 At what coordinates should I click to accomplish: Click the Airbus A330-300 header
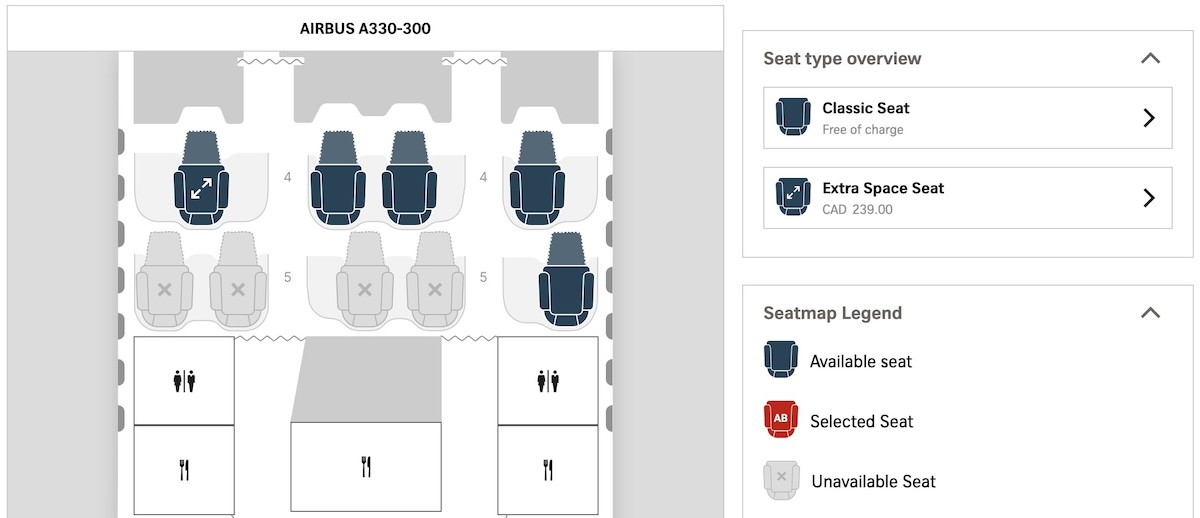365,29
